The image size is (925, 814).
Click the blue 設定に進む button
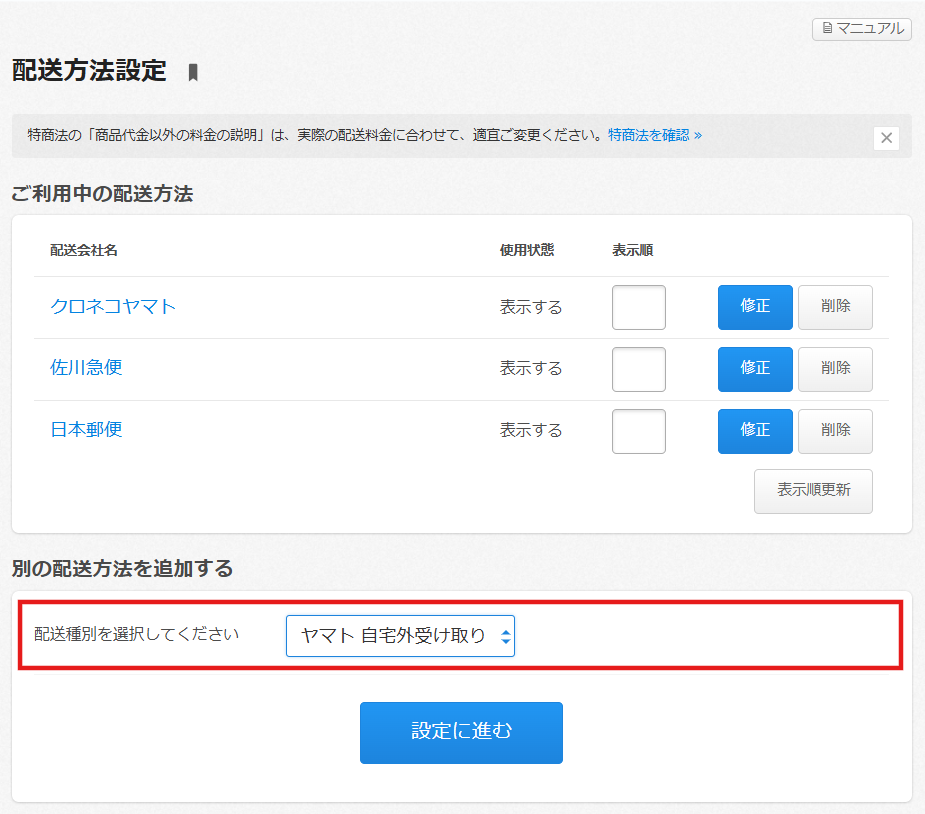(x=461, y=732)
